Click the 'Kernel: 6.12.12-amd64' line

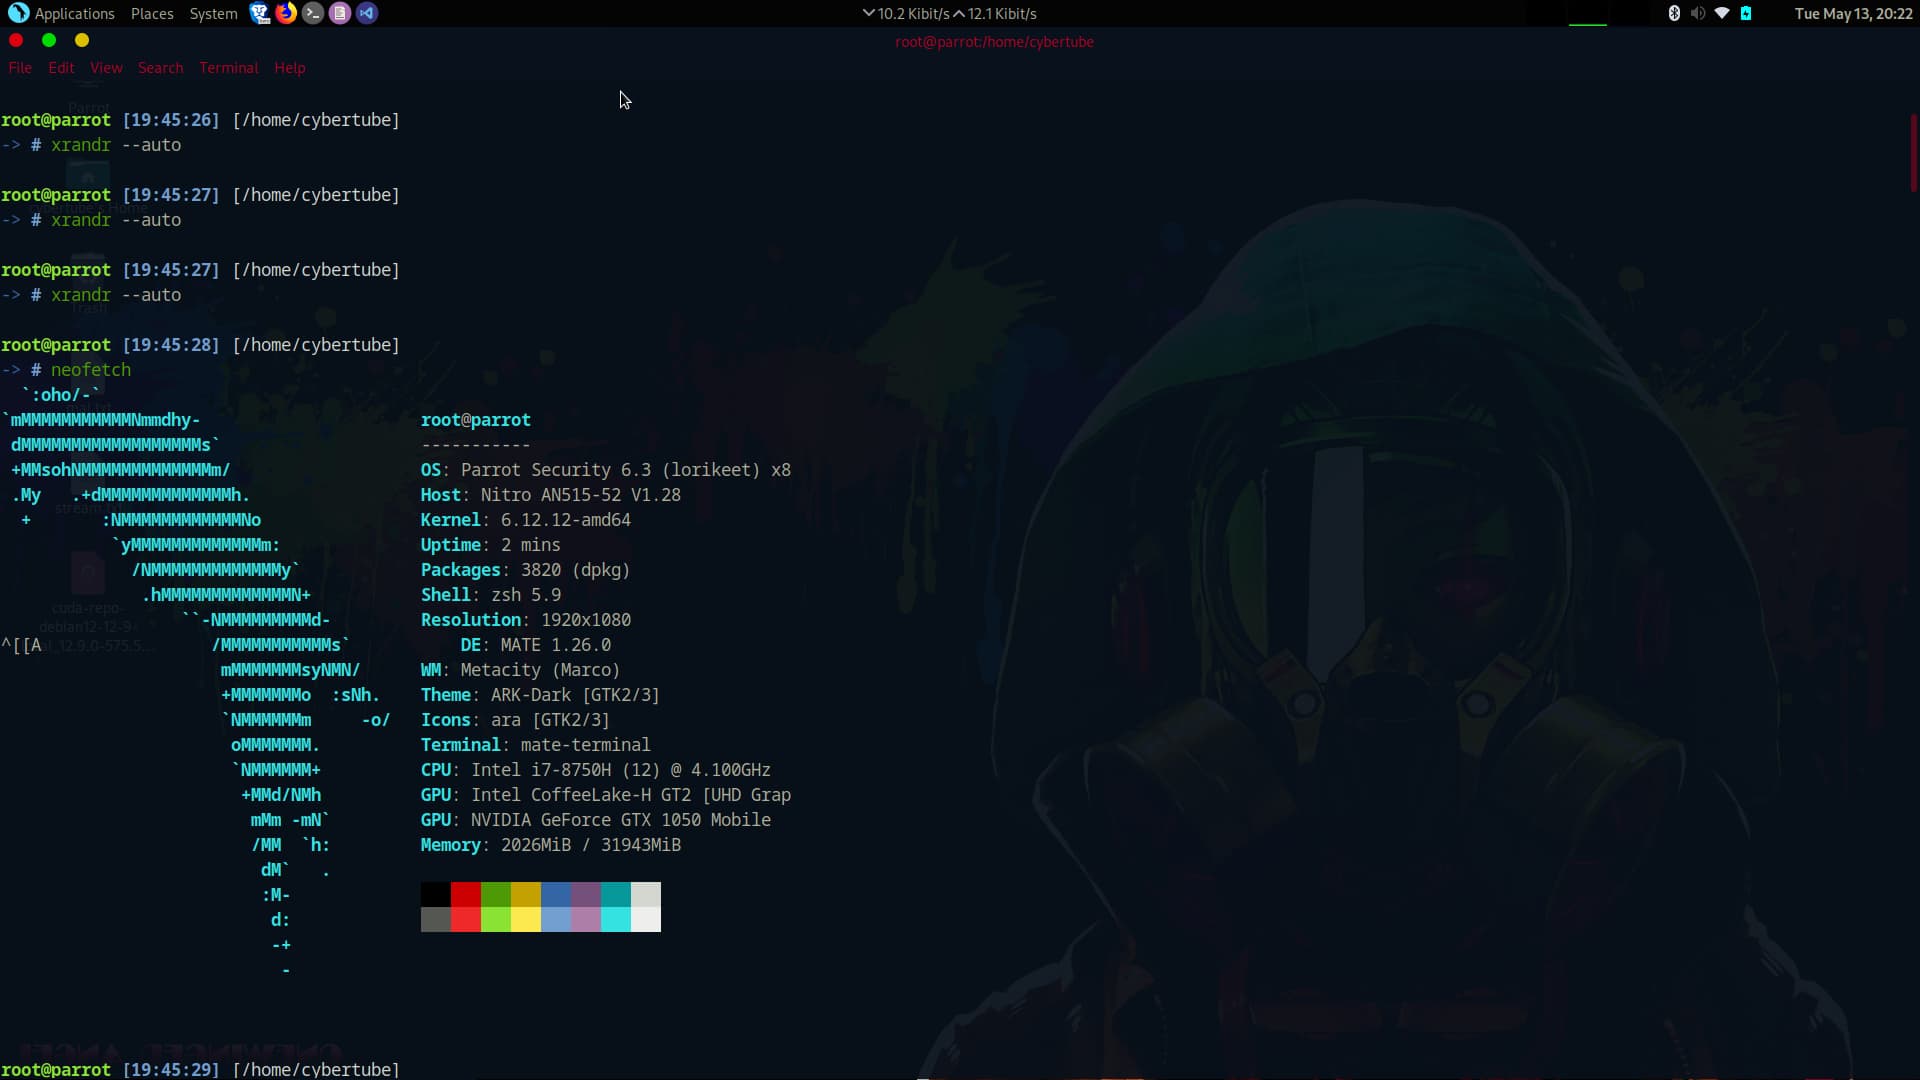point(525,520)
